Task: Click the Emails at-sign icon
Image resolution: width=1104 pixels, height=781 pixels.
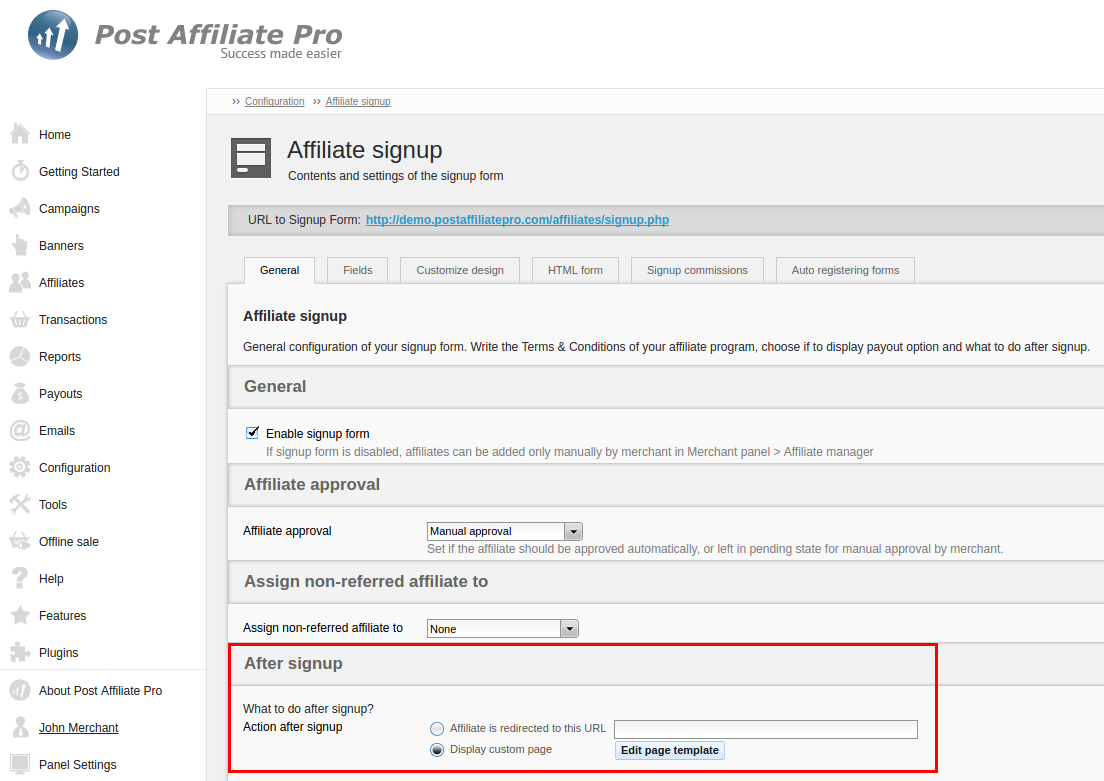Action: tap(20, 430)
